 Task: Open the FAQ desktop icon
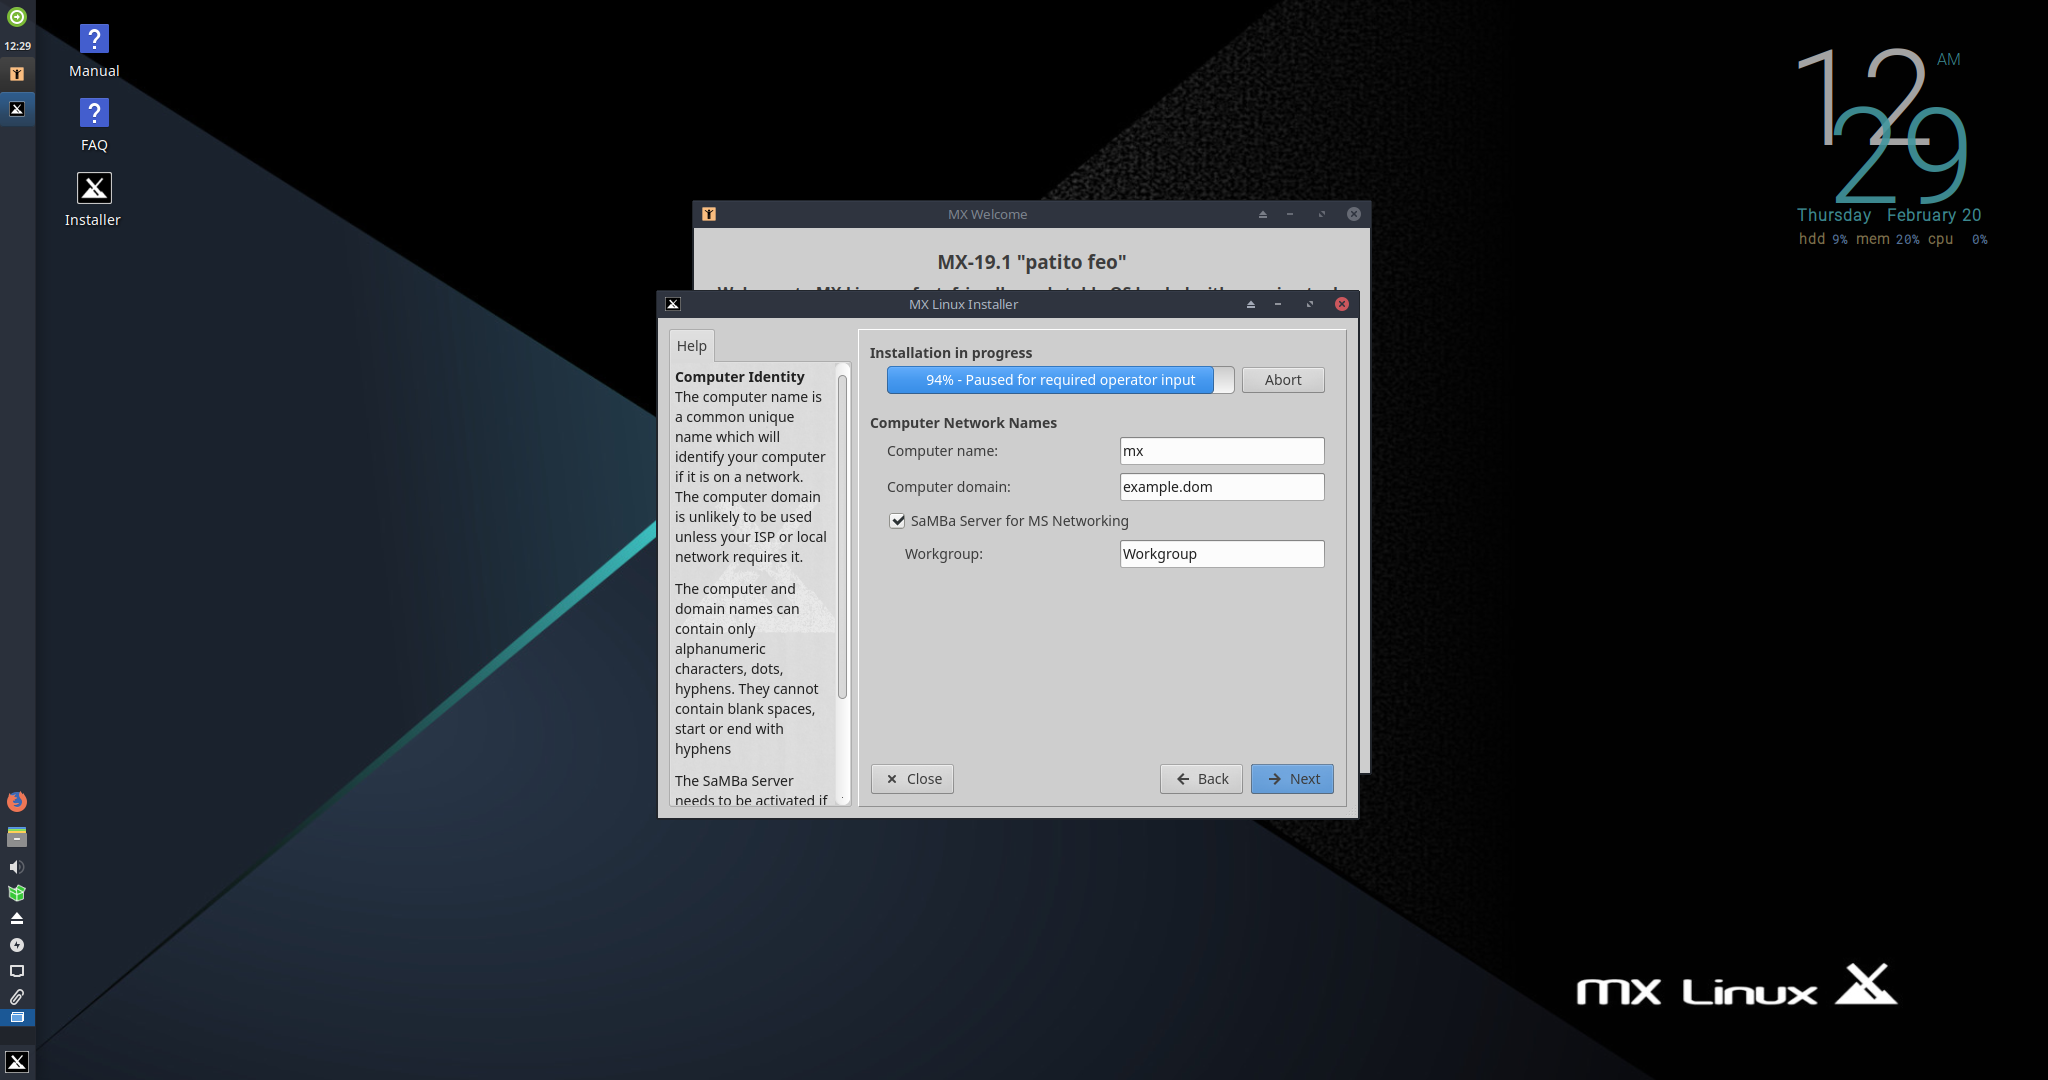click(94, 125)
